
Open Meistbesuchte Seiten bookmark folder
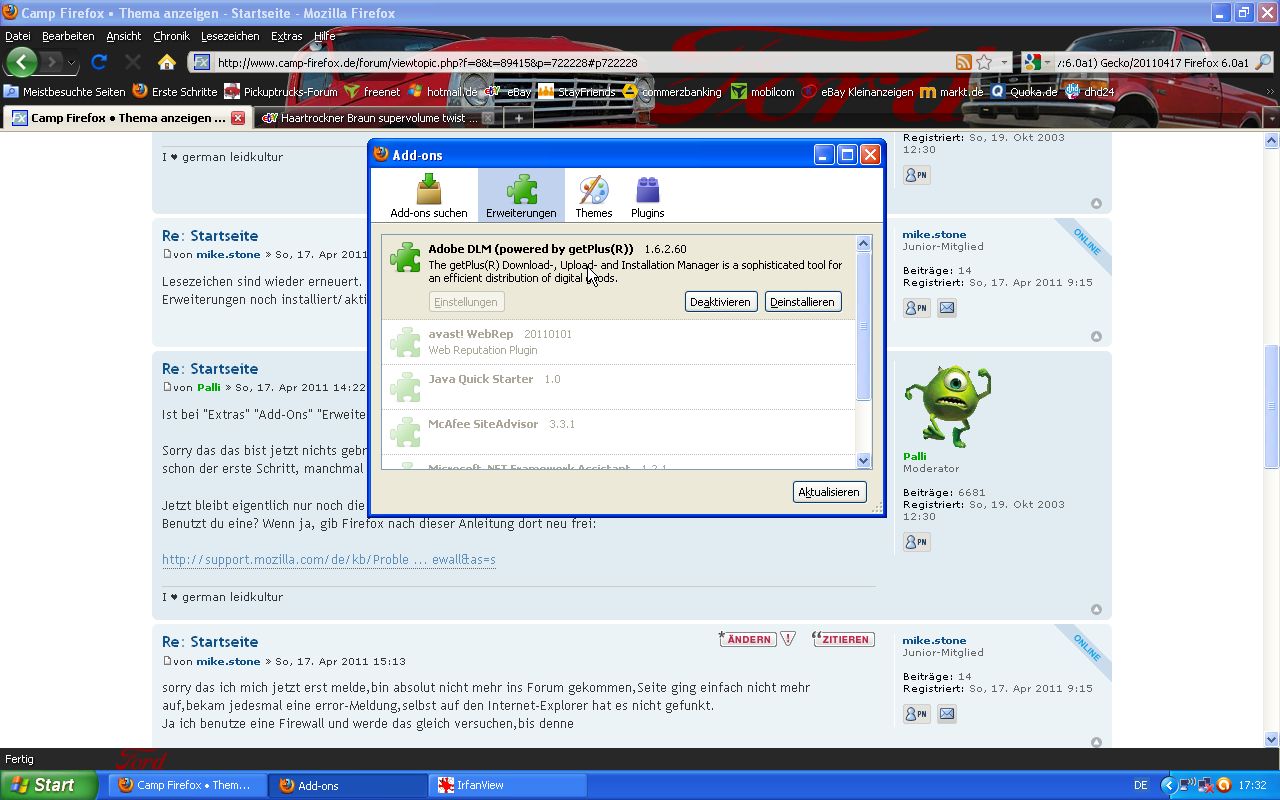(x=65, y=91)
